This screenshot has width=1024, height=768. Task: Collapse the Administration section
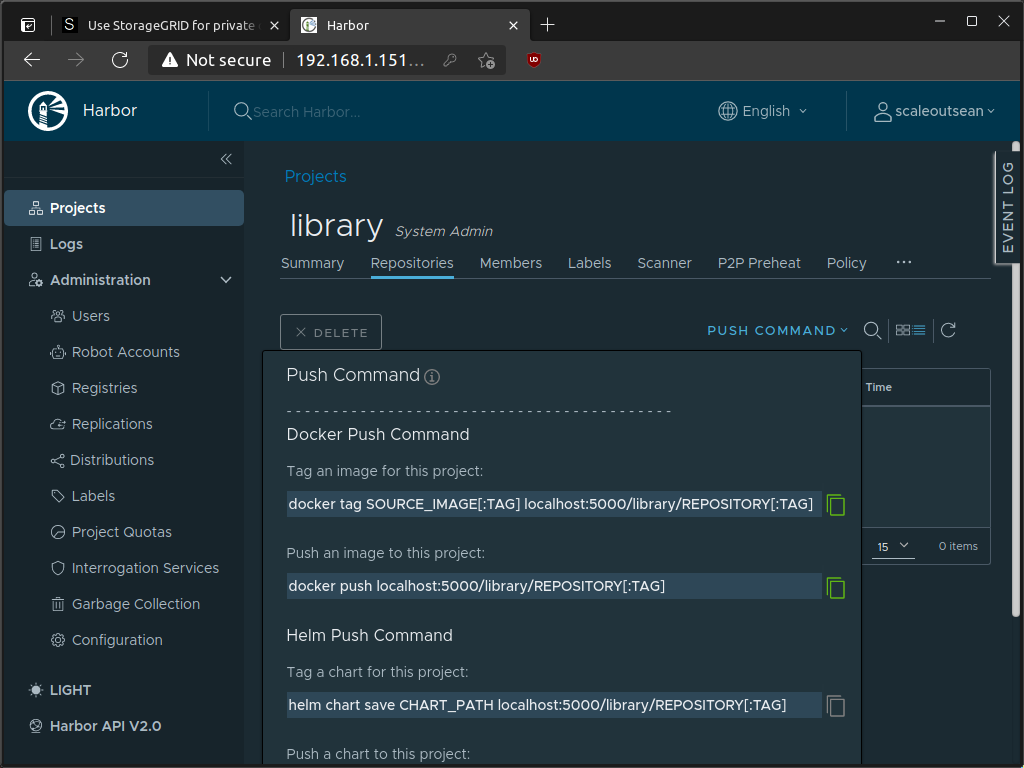[226, 280]
